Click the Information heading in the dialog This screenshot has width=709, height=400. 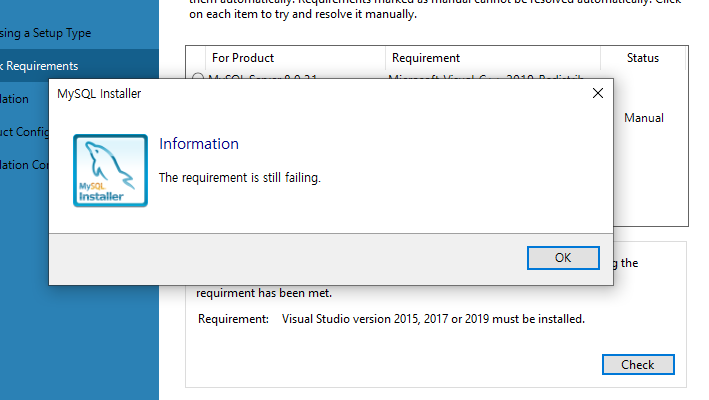point(199,144)
